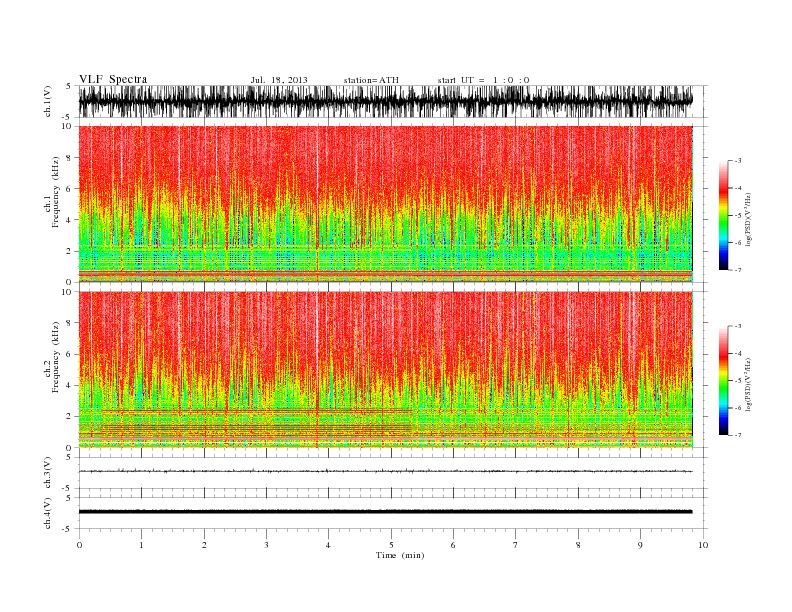Click the "Time (min)" axis title
The width and height of the screenshot is (792, 612).
pos(400,555)
